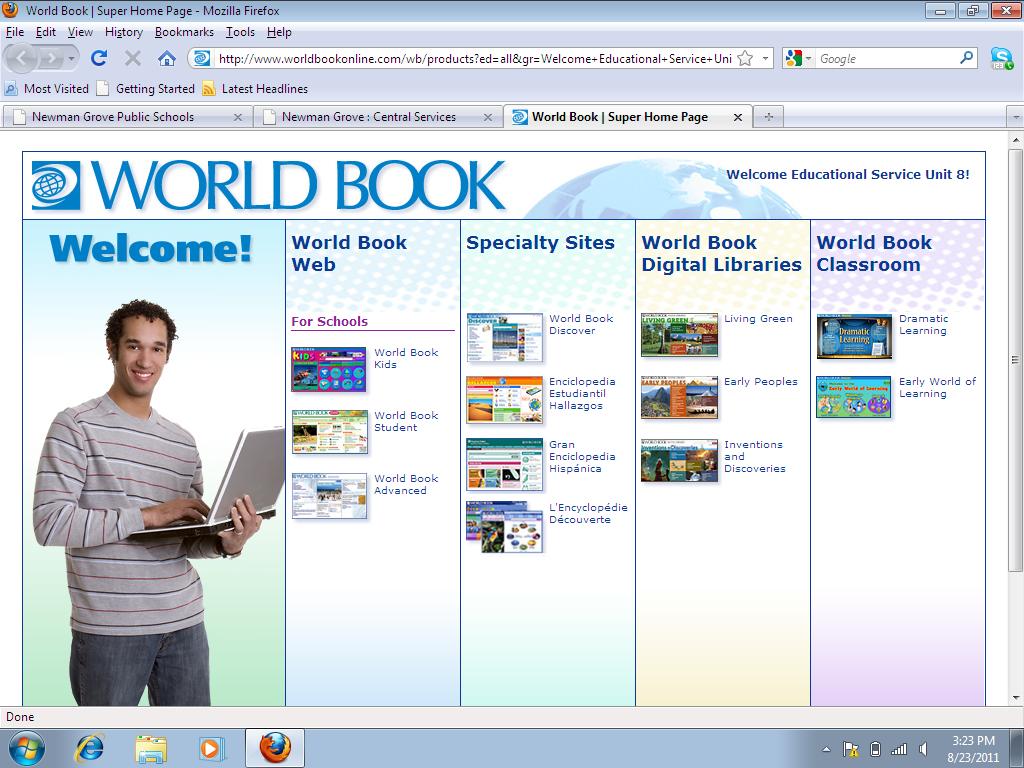Open the Bookmarks menu
Viewport: 1024px width, 768px height.
[x=184, y=32]
